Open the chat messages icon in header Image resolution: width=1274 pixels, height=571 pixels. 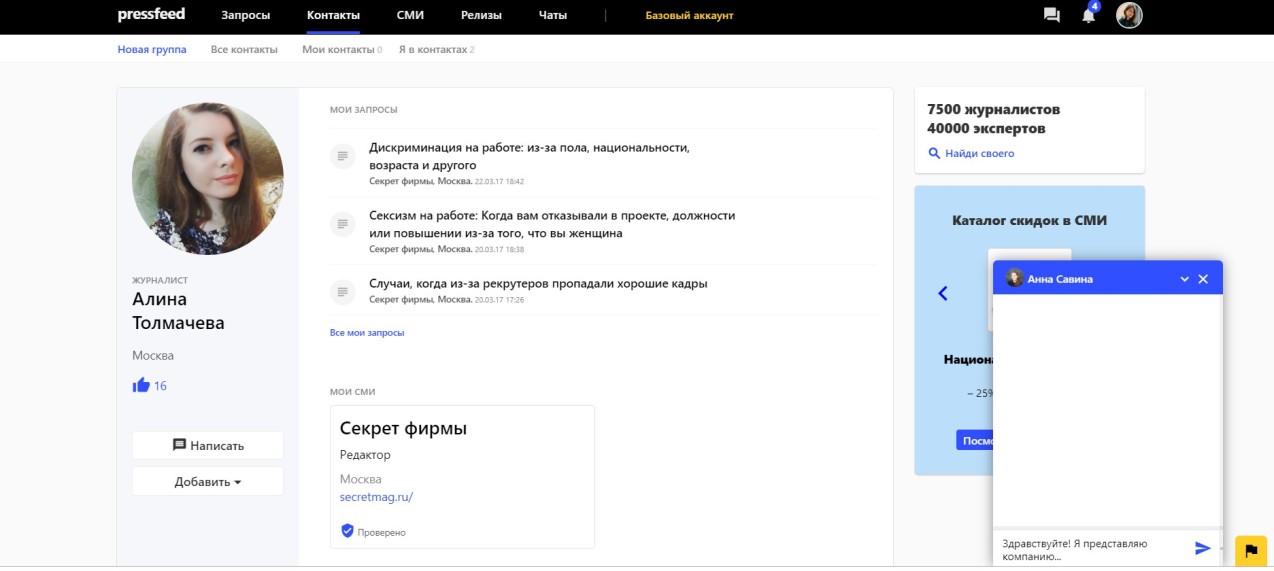tap(1051, 15)
